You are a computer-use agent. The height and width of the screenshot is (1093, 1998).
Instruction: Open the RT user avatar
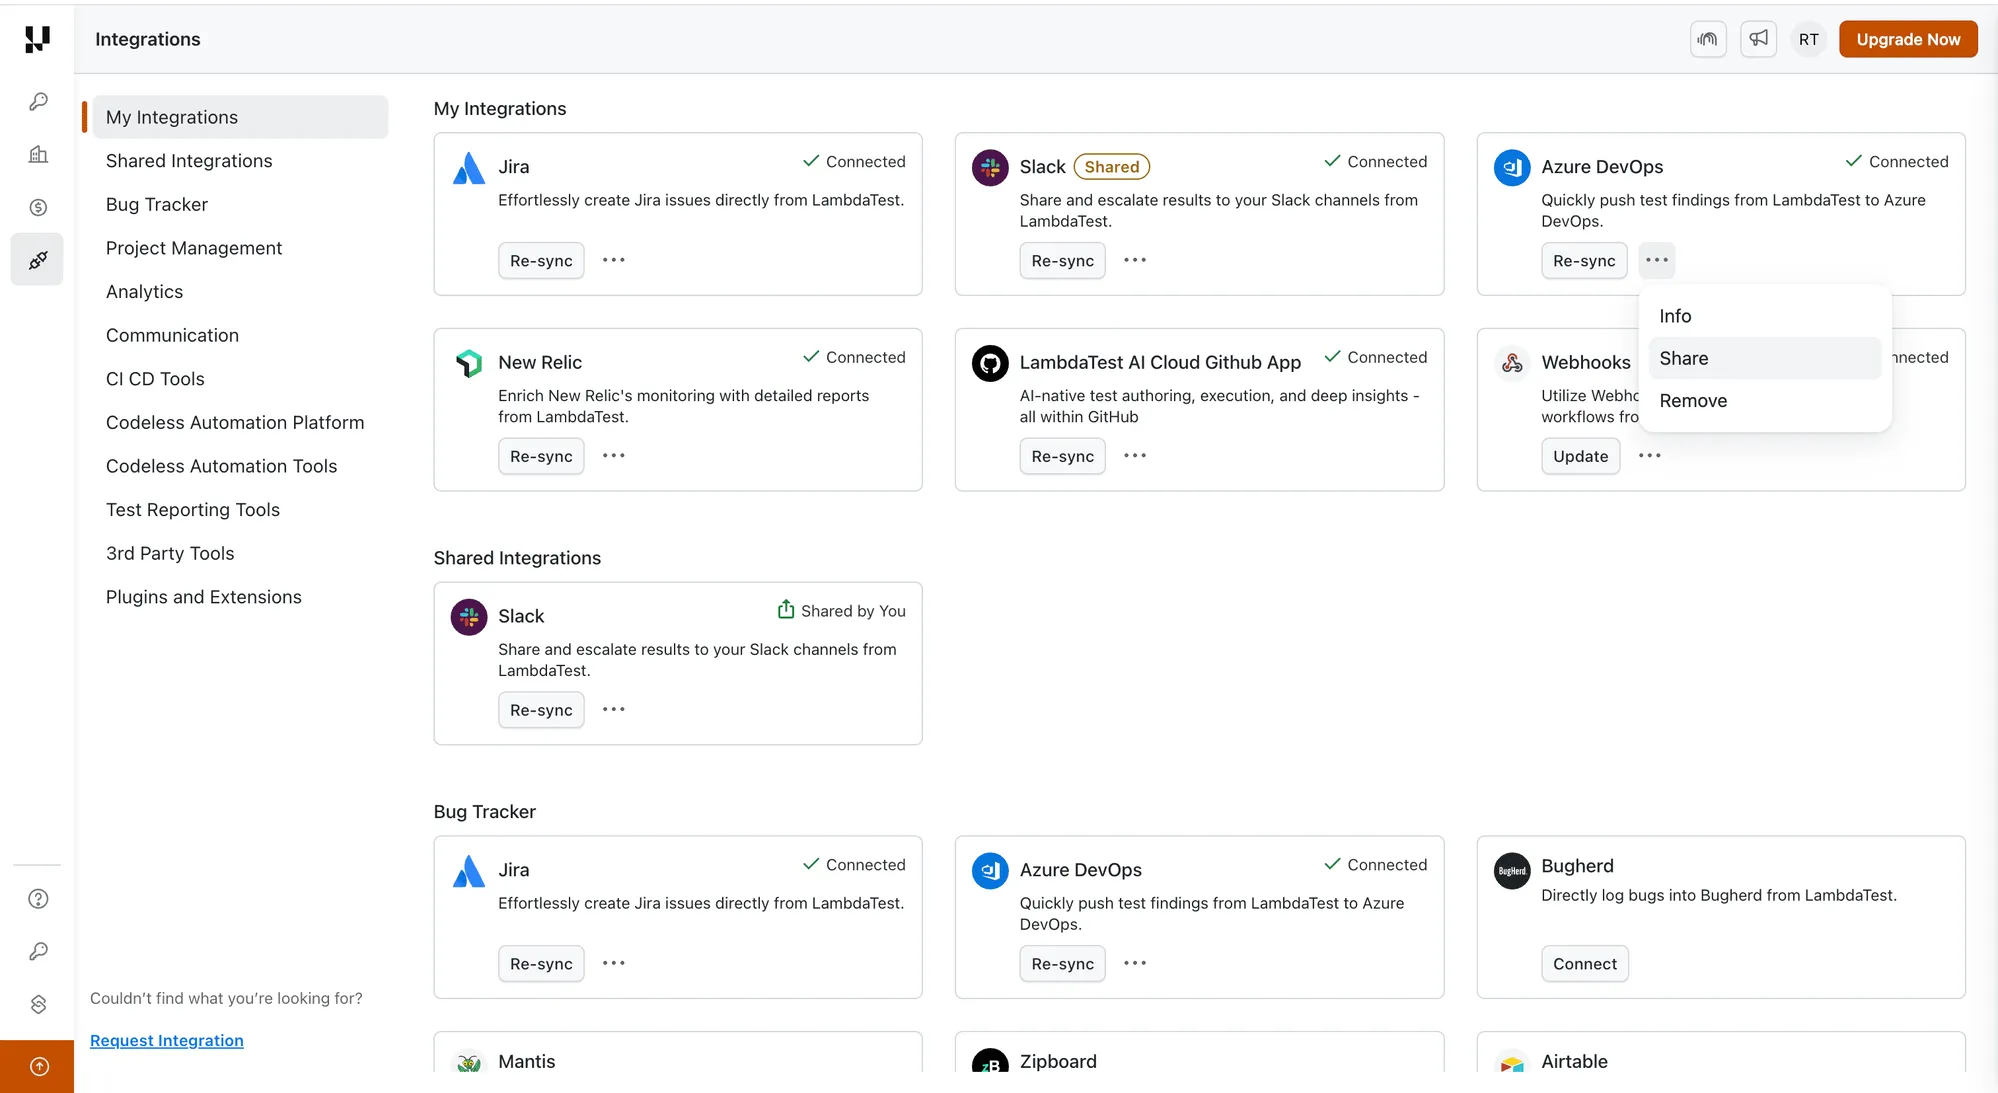point(1808,39)
